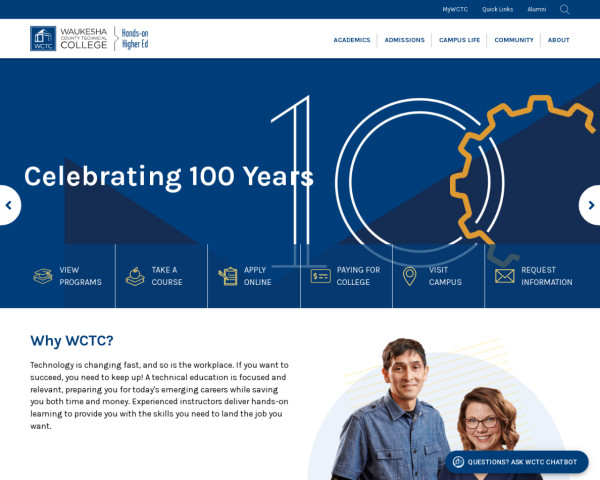Open the MyWCTC link

point(455,9)
